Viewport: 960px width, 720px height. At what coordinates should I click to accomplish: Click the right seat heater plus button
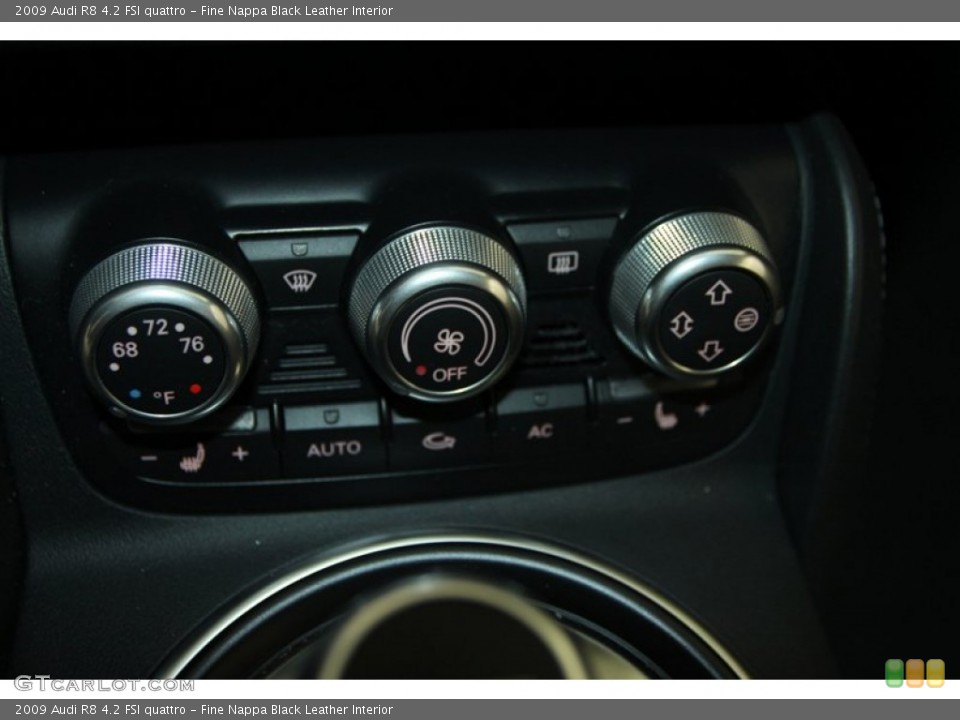(702, 409)
